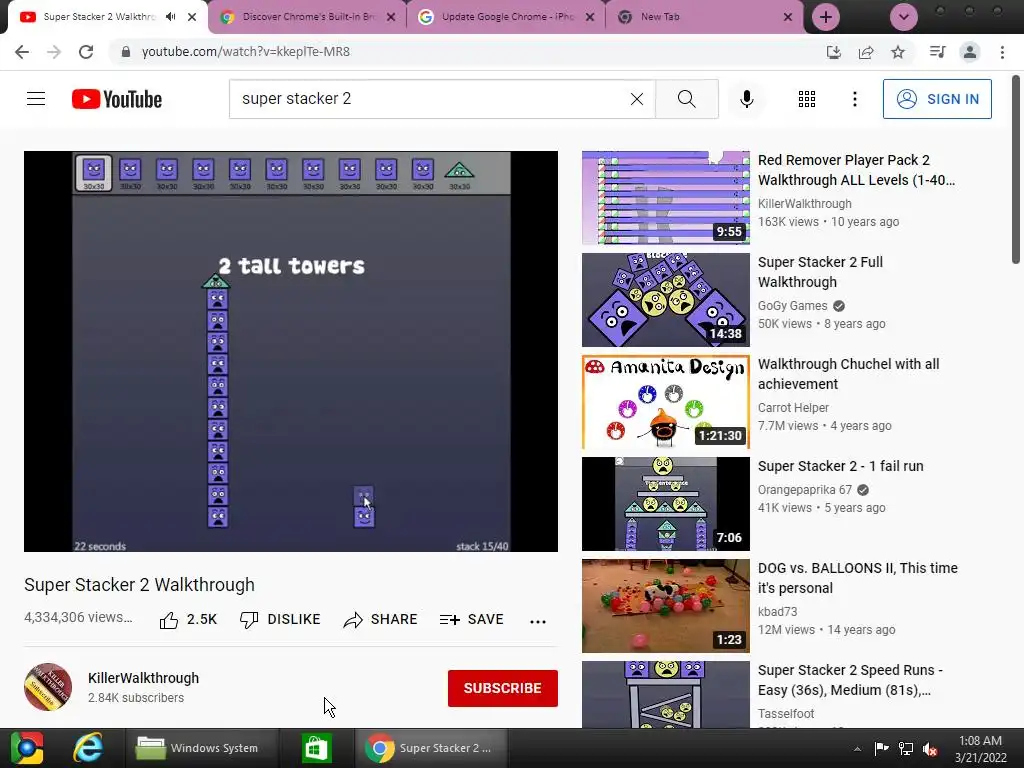The width and height of the screenshot is (1024, 768).
Task: Open YouTube apps grid
Action: [x=807, y=99]
